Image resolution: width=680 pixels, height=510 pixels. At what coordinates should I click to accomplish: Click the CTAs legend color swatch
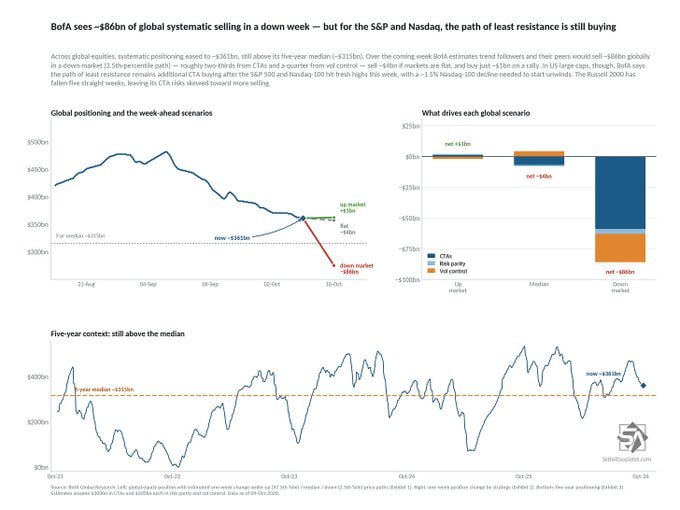click(431, 256)
